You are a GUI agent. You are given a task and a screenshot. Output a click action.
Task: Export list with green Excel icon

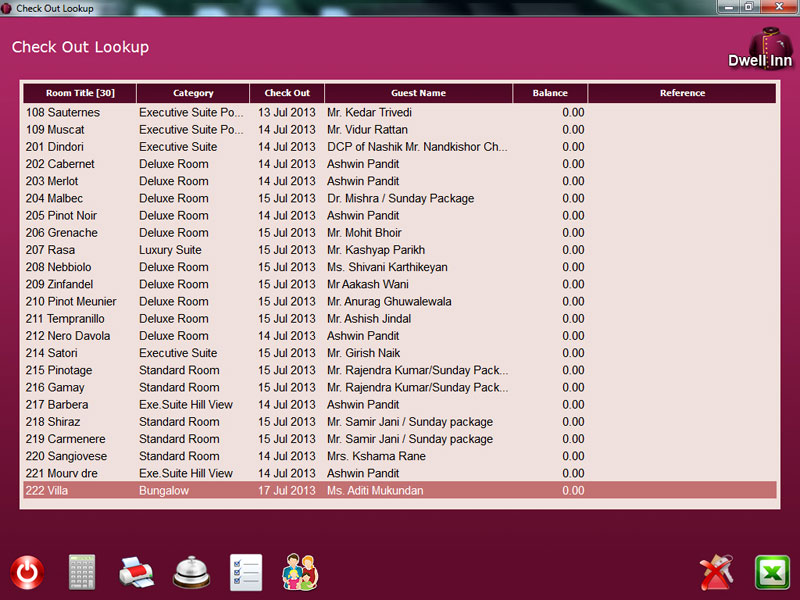(771, 573)
